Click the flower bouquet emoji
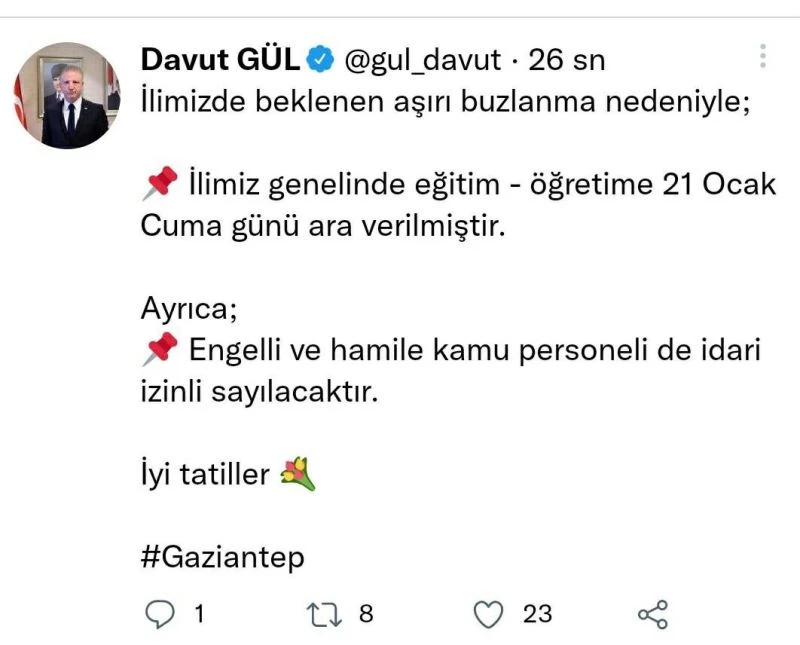The height and width of the screenshot is (645, 800). pyautogui.click(x=298, y=474)
